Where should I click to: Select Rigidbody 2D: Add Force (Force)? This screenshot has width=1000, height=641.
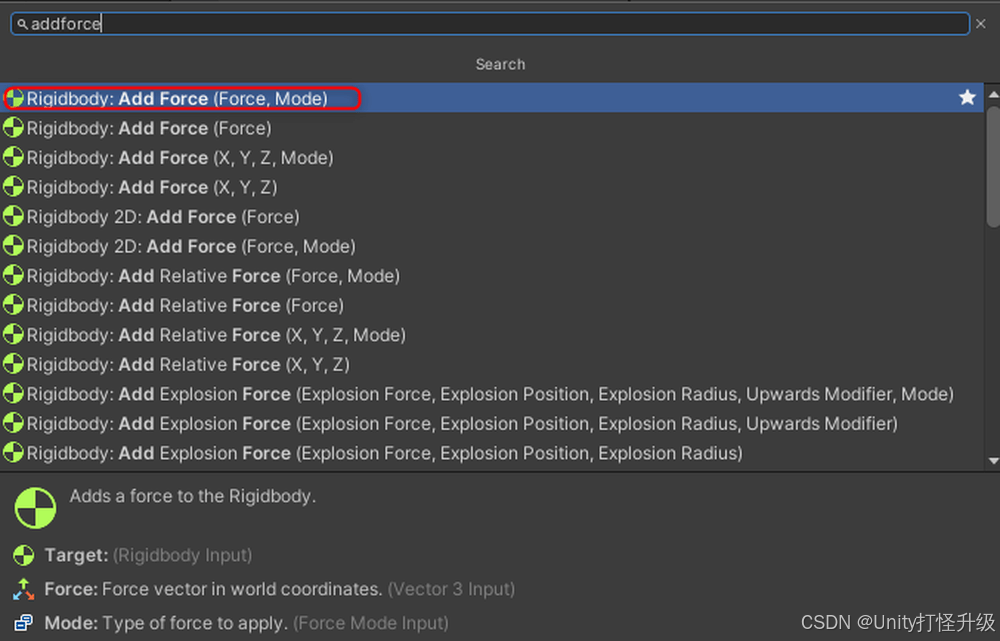[491, 217]
